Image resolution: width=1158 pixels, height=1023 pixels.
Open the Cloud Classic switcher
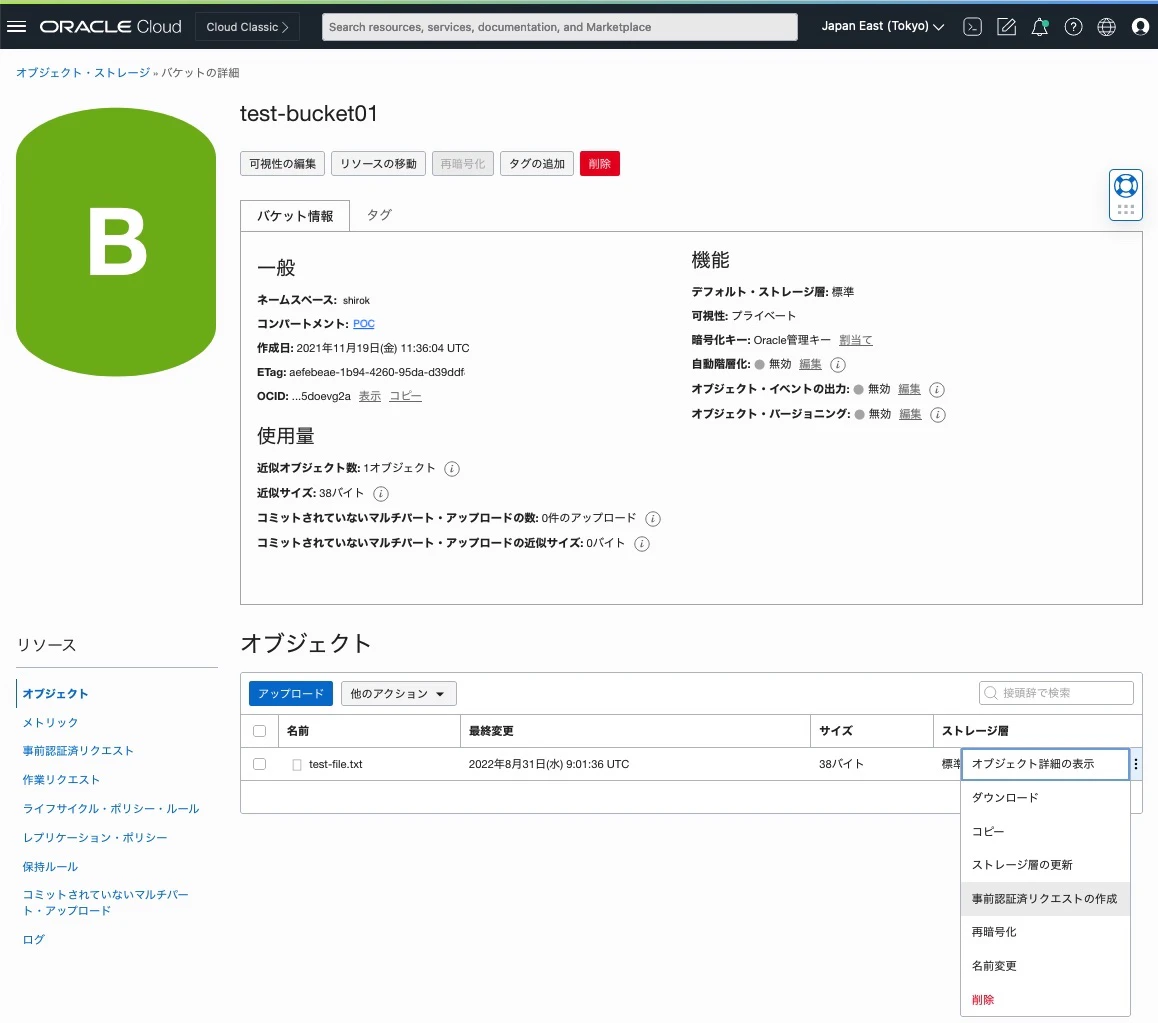click(247, 27)
